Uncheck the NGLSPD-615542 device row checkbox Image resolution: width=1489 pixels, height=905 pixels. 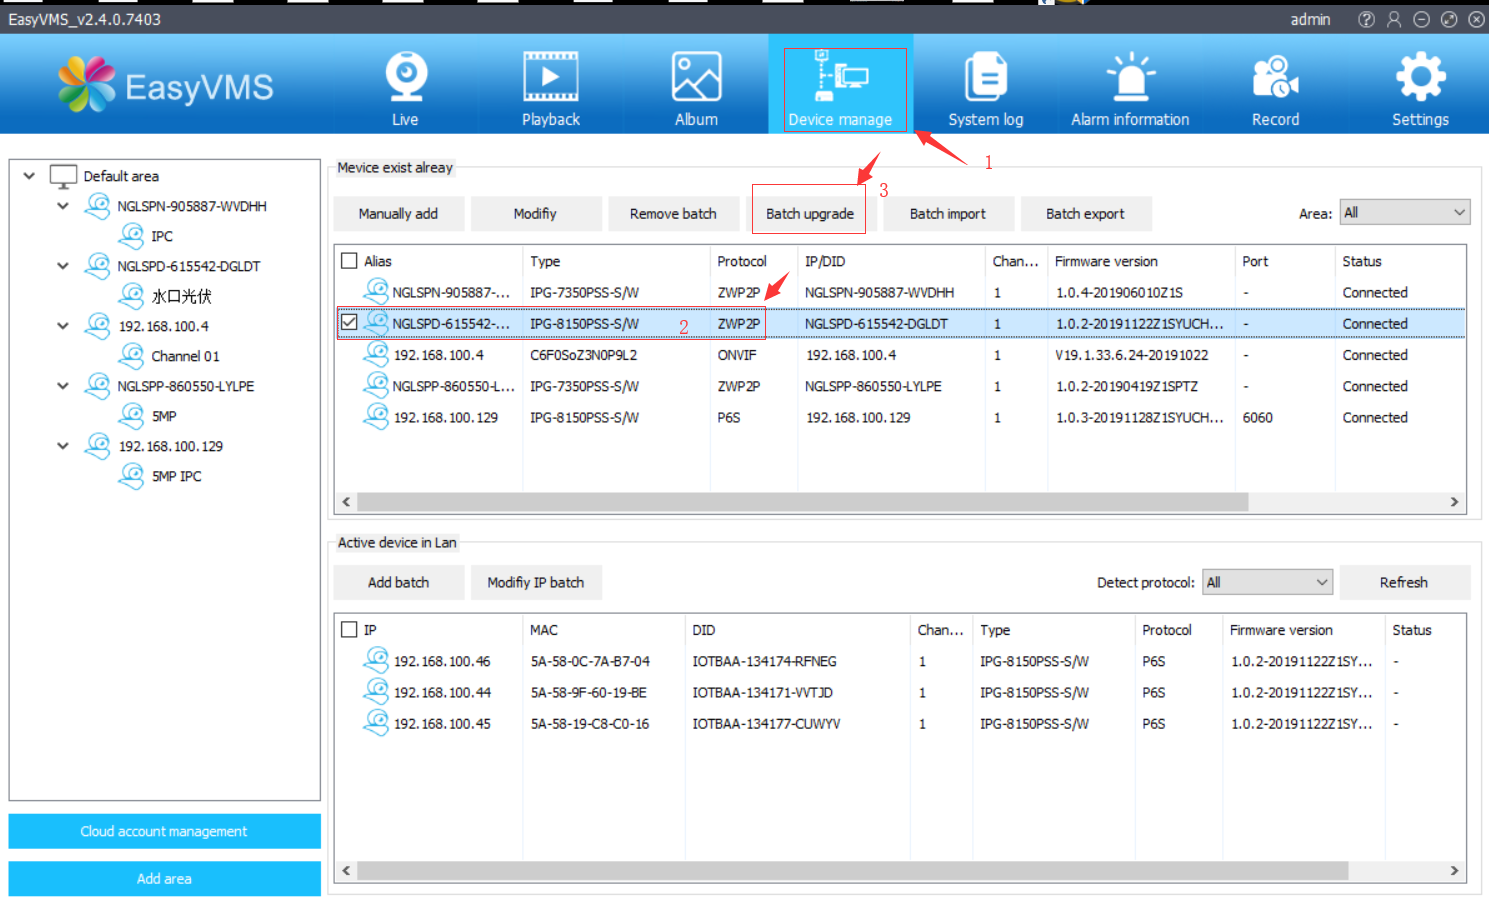(x=349, y=323)
